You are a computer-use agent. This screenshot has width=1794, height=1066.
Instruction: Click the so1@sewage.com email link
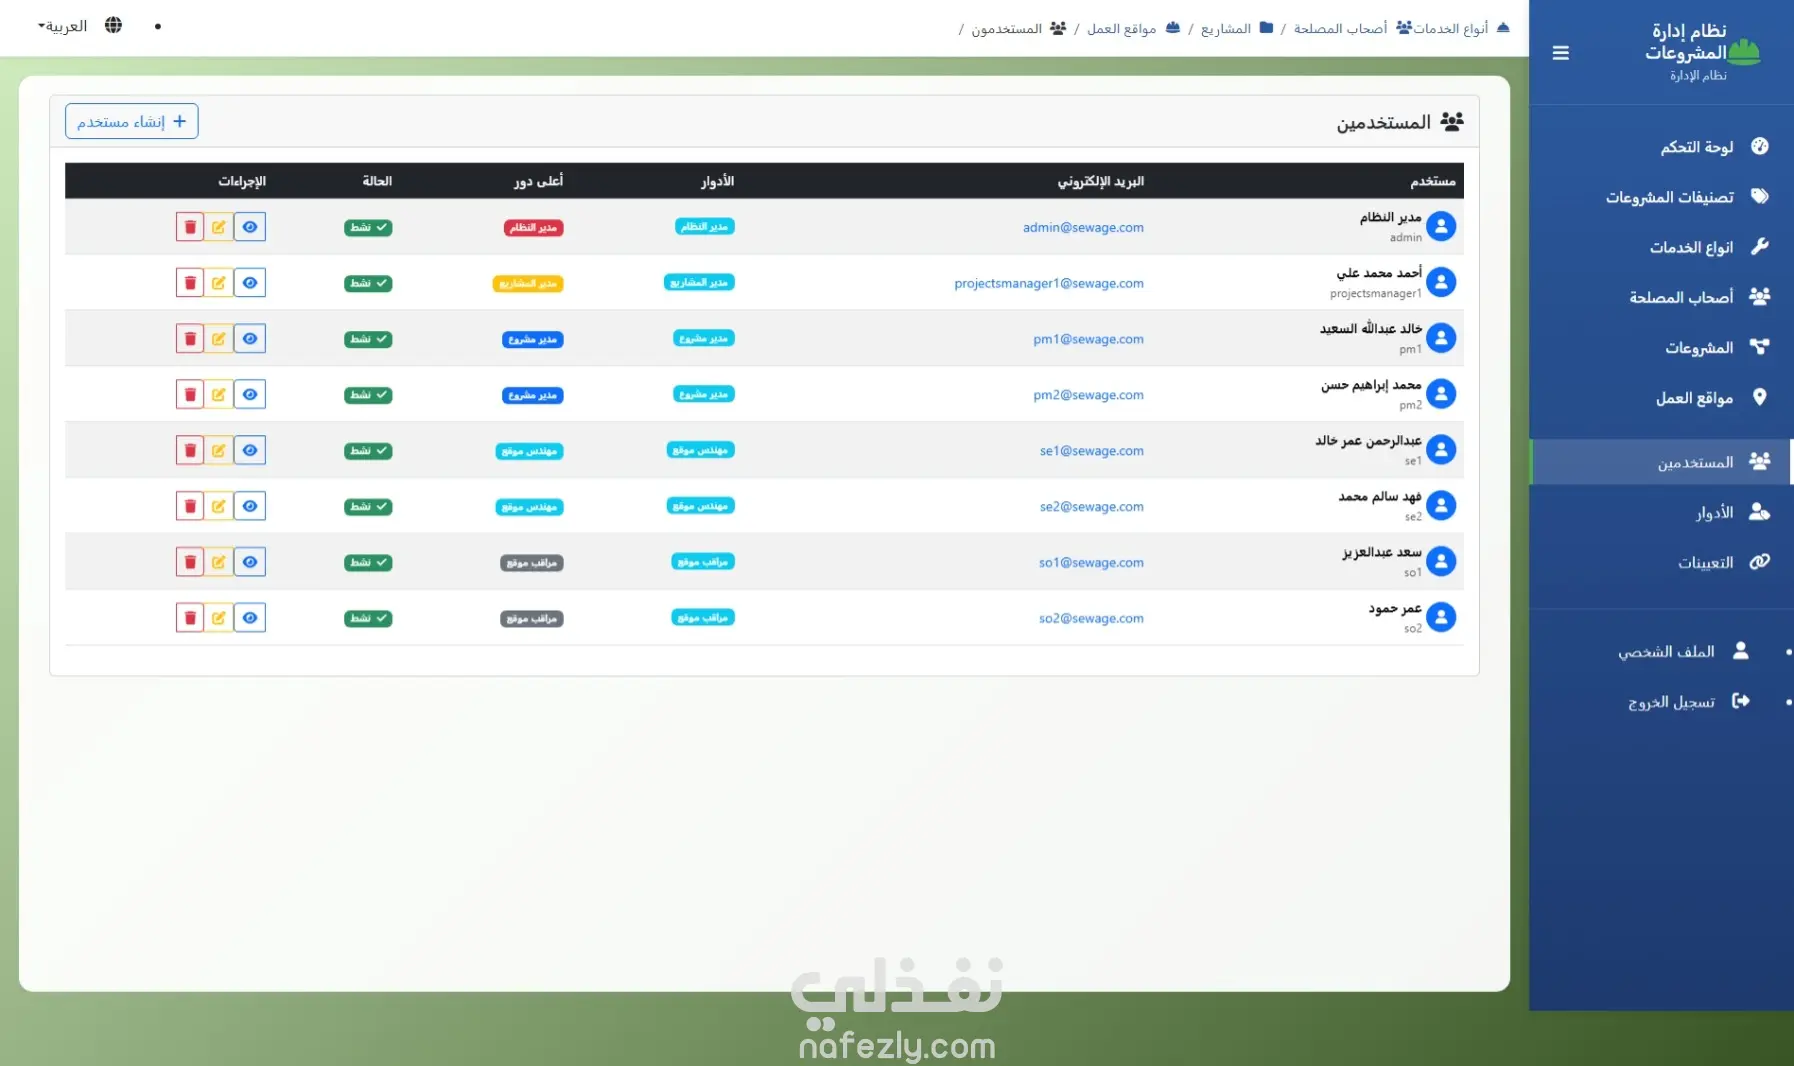click(x=1091, y=563)
